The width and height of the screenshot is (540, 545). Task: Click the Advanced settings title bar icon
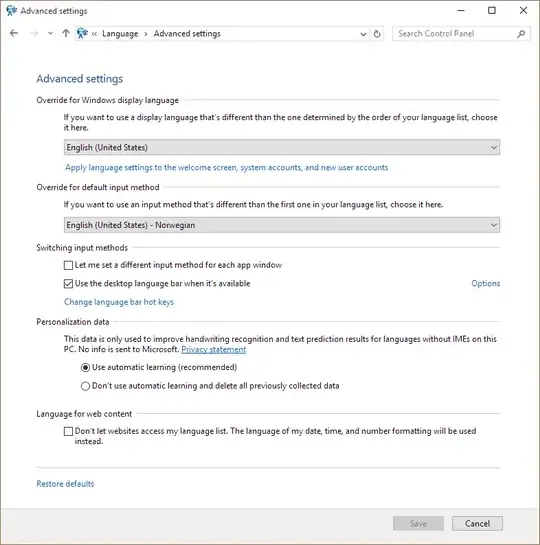[x=11, y=11]
